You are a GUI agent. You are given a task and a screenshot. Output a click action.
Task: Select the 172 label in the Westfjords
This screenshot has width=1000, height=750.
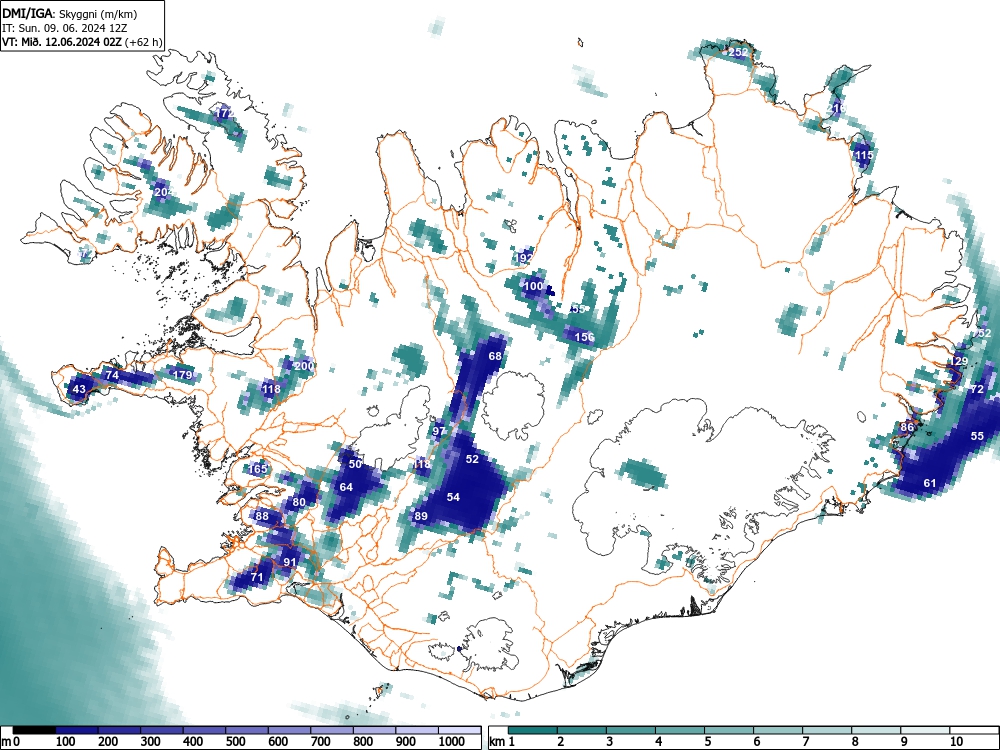pos(224,114)
